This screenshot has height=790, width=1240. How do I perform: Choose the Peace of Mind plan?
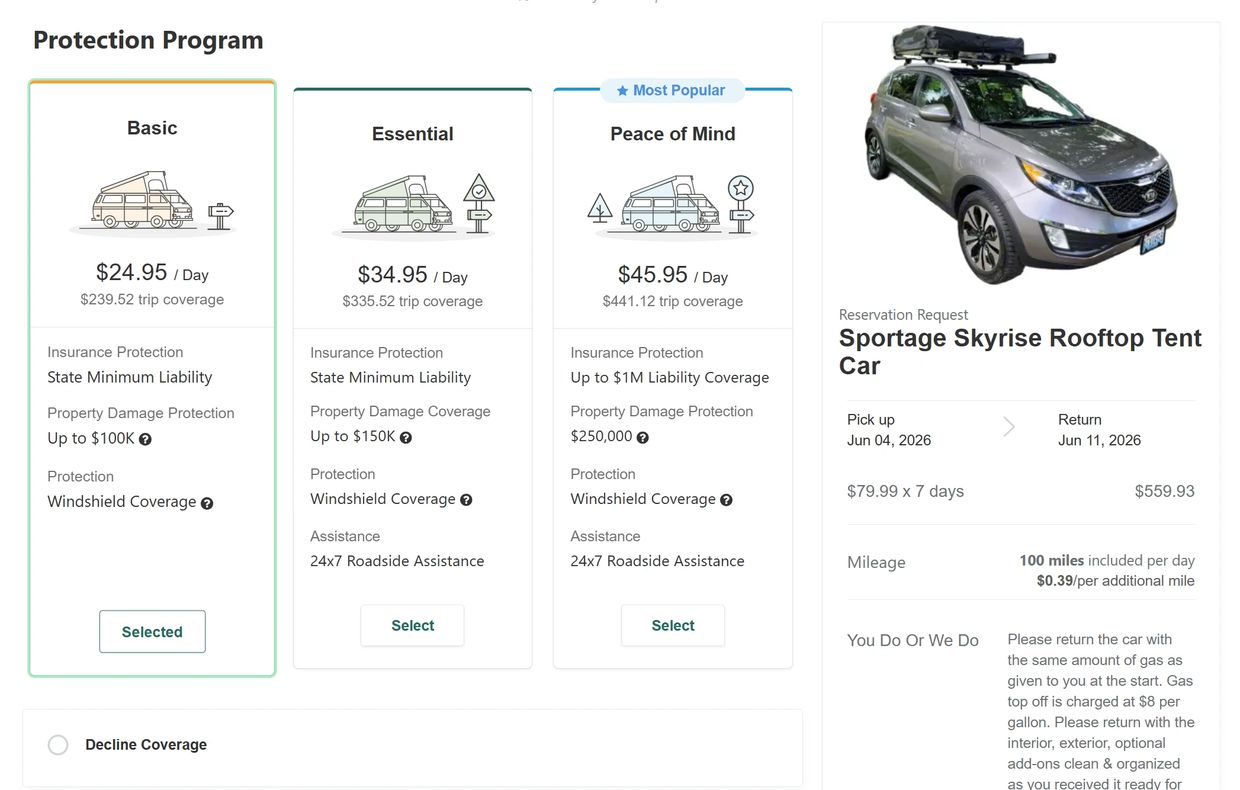(672, 625)
